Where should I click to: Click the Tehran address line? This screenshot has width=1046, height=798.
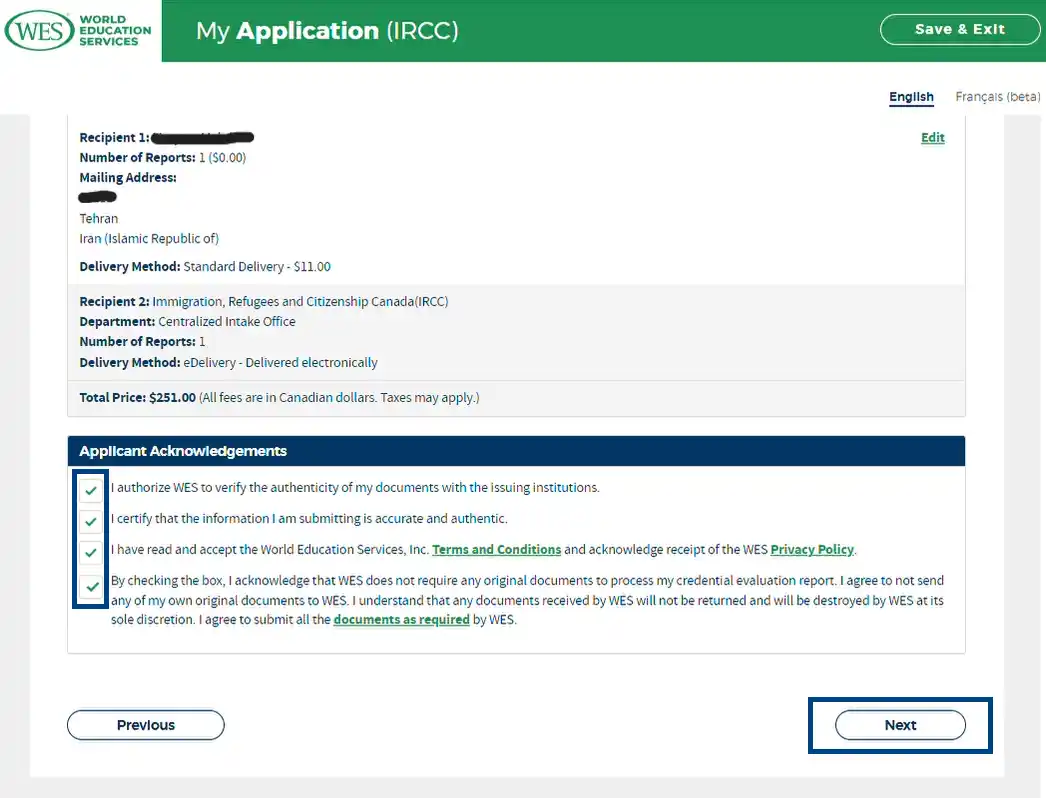[x=99, y=218]
